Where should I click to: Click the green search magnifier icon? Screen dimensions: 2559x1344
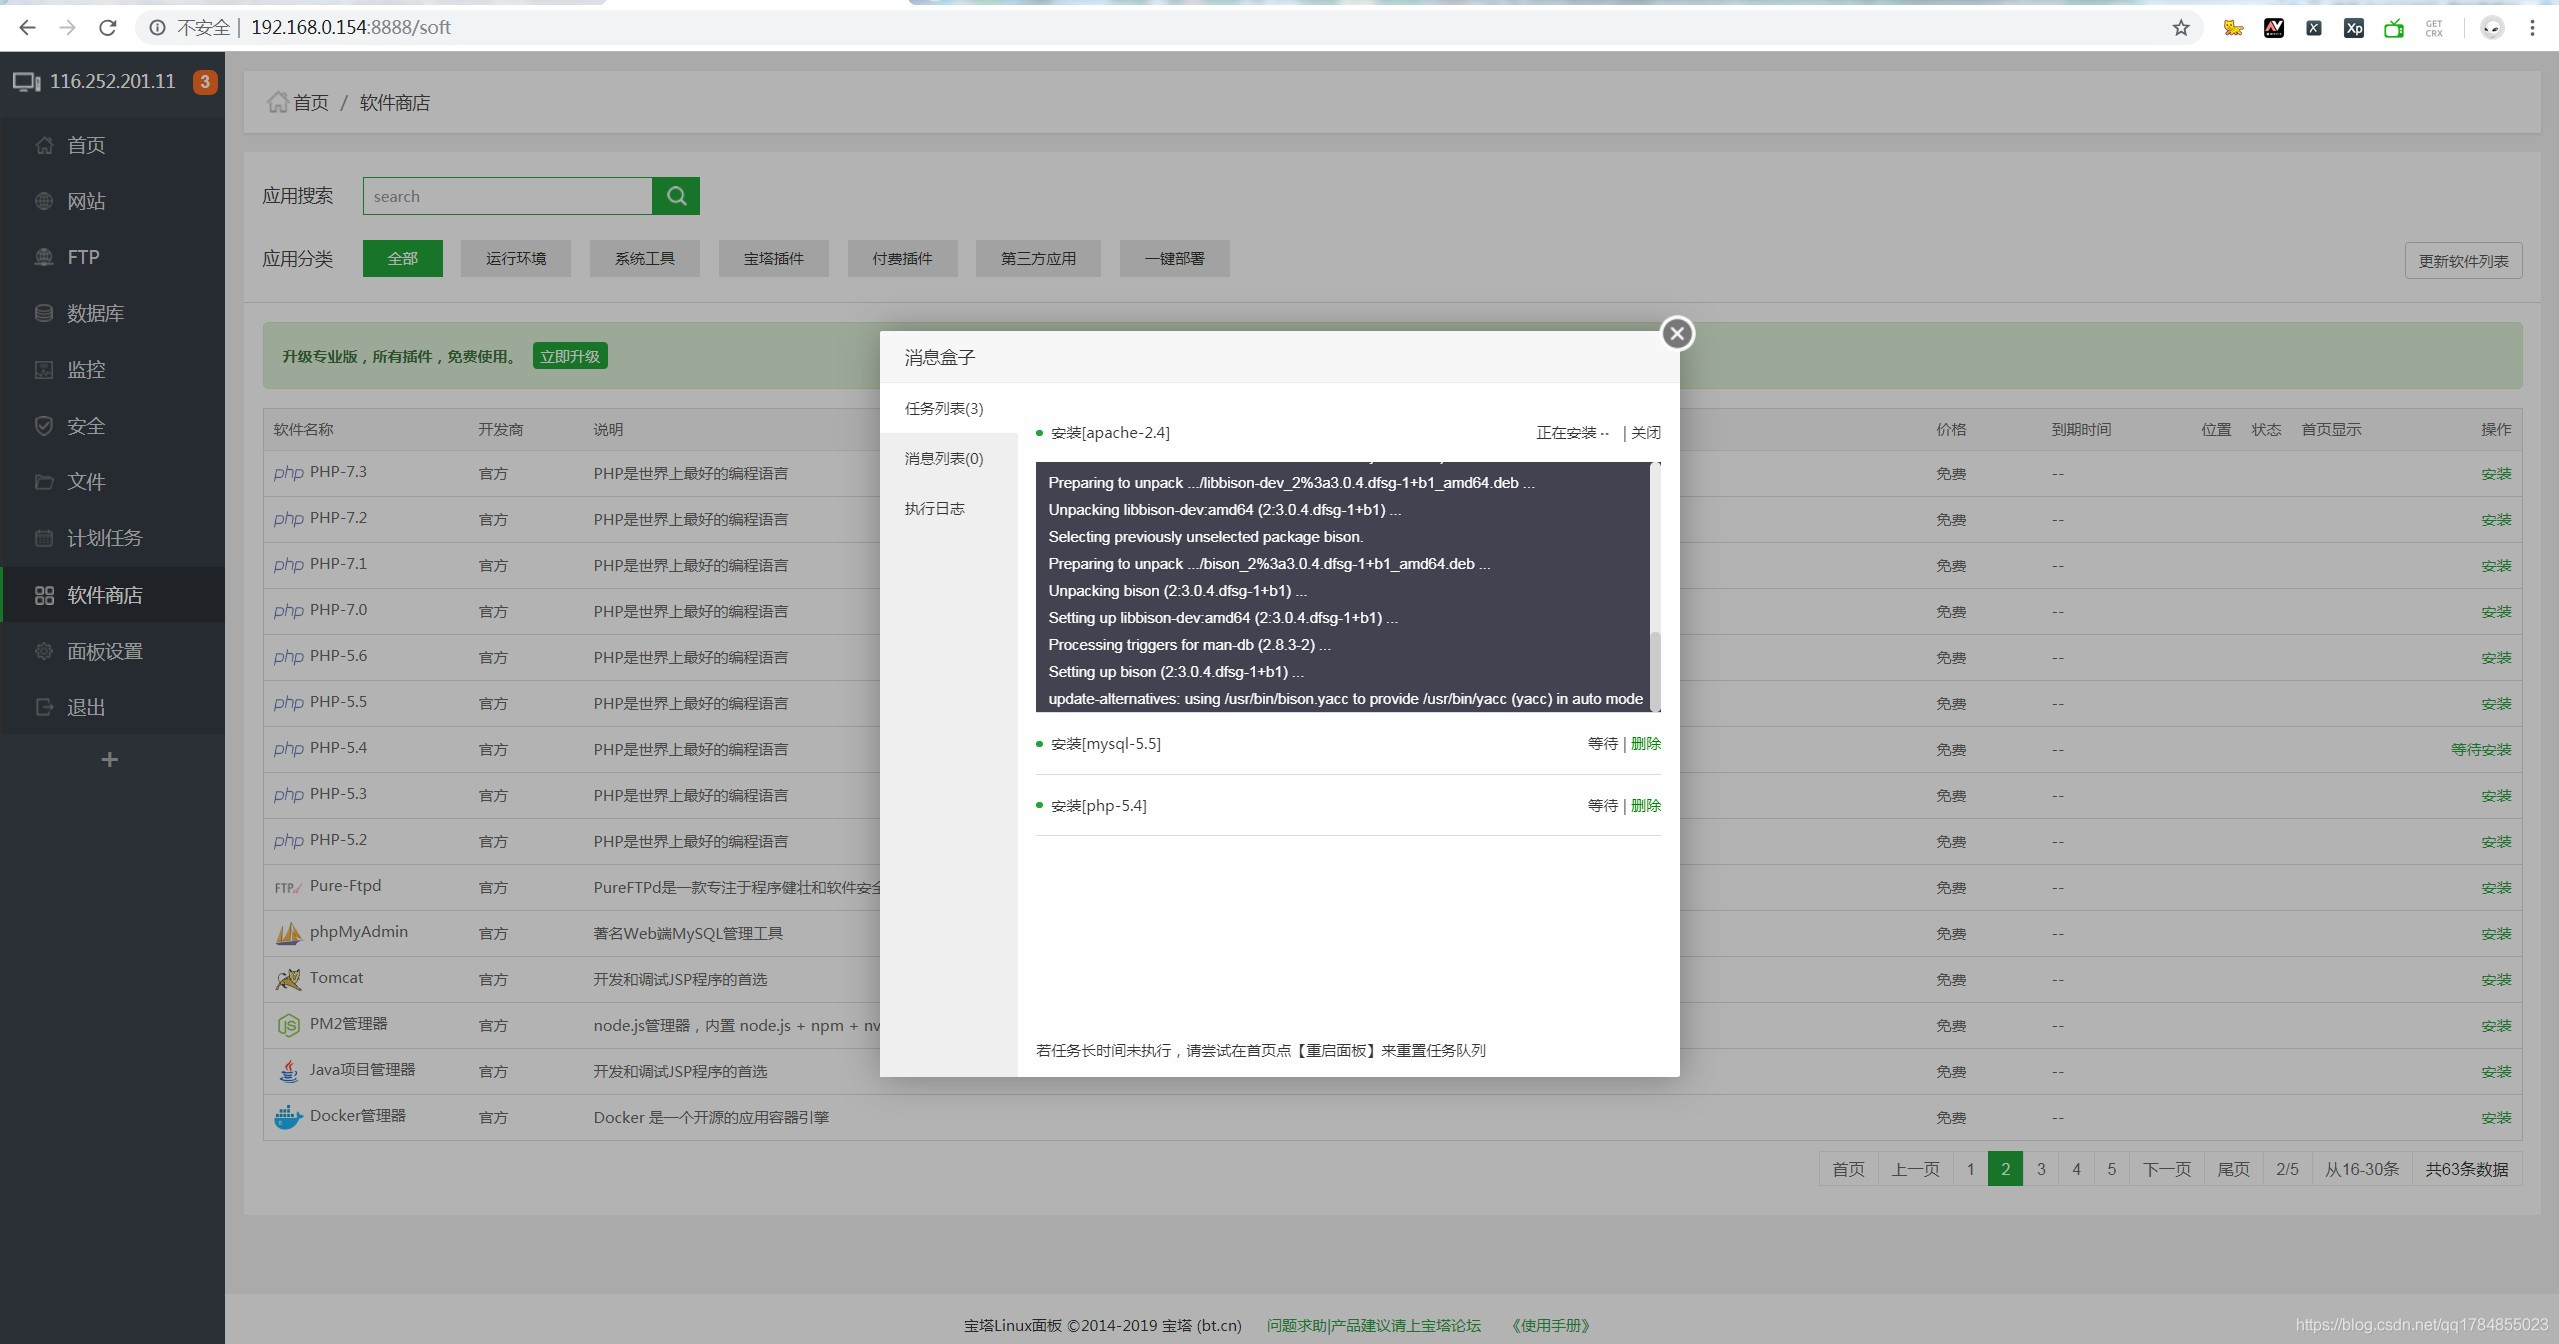coord(676,196)
